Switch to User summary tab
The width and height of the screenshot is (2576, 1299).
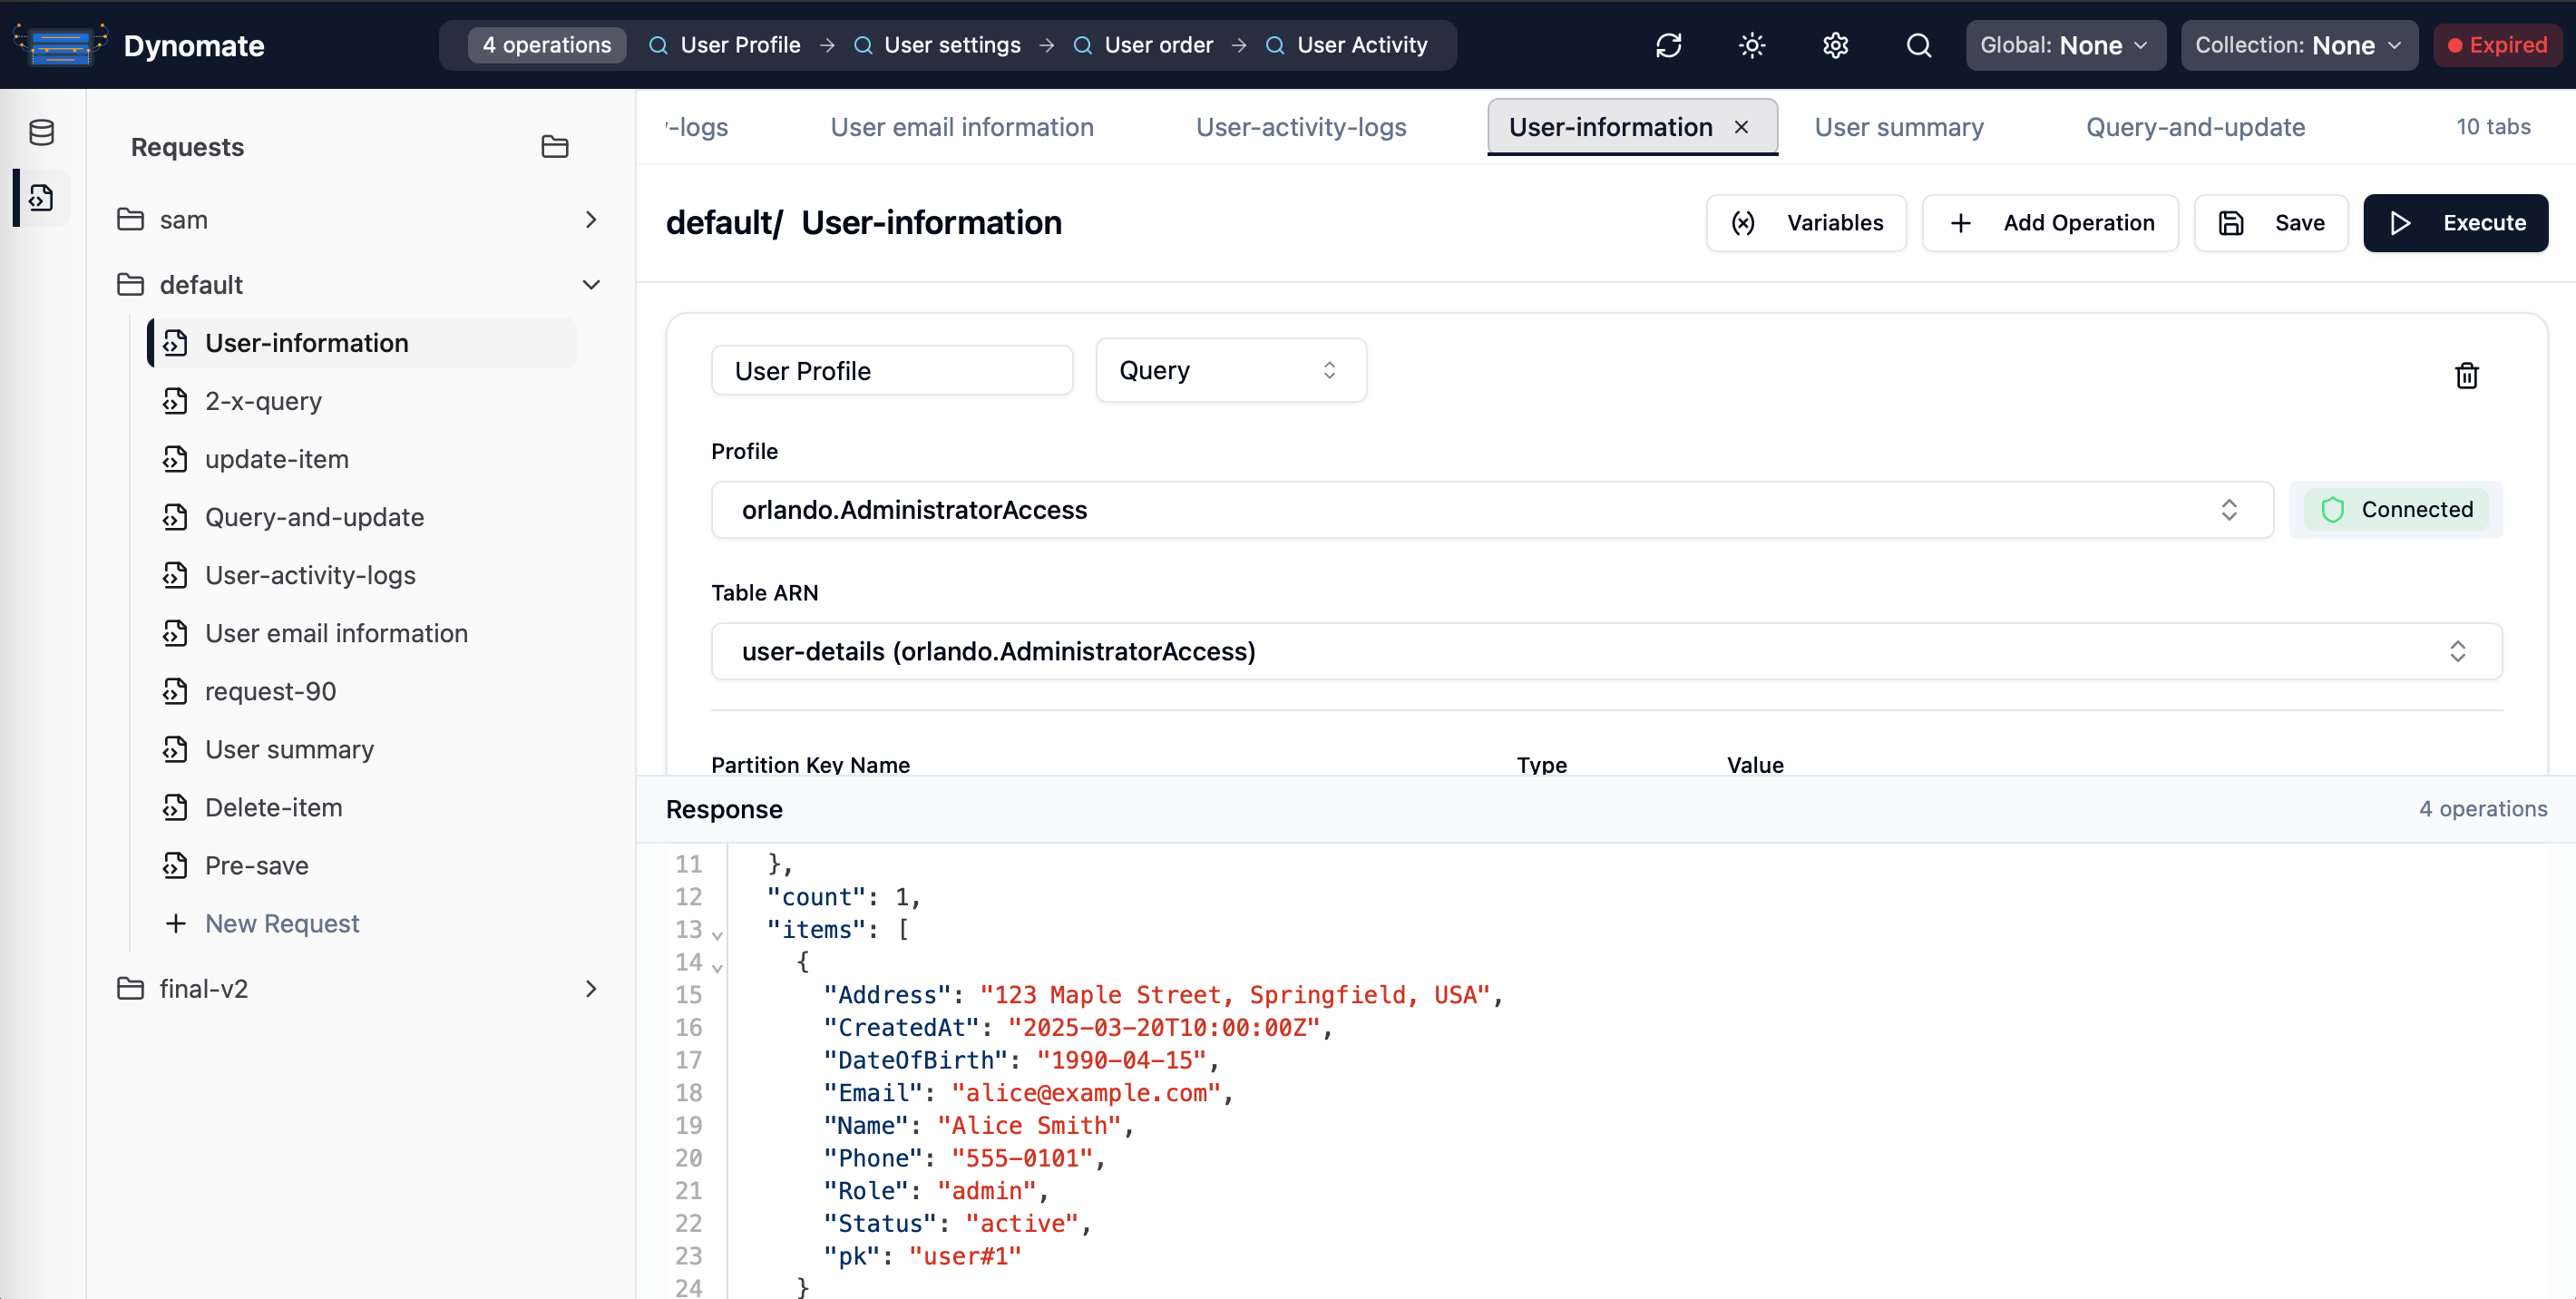(1899, 127)
